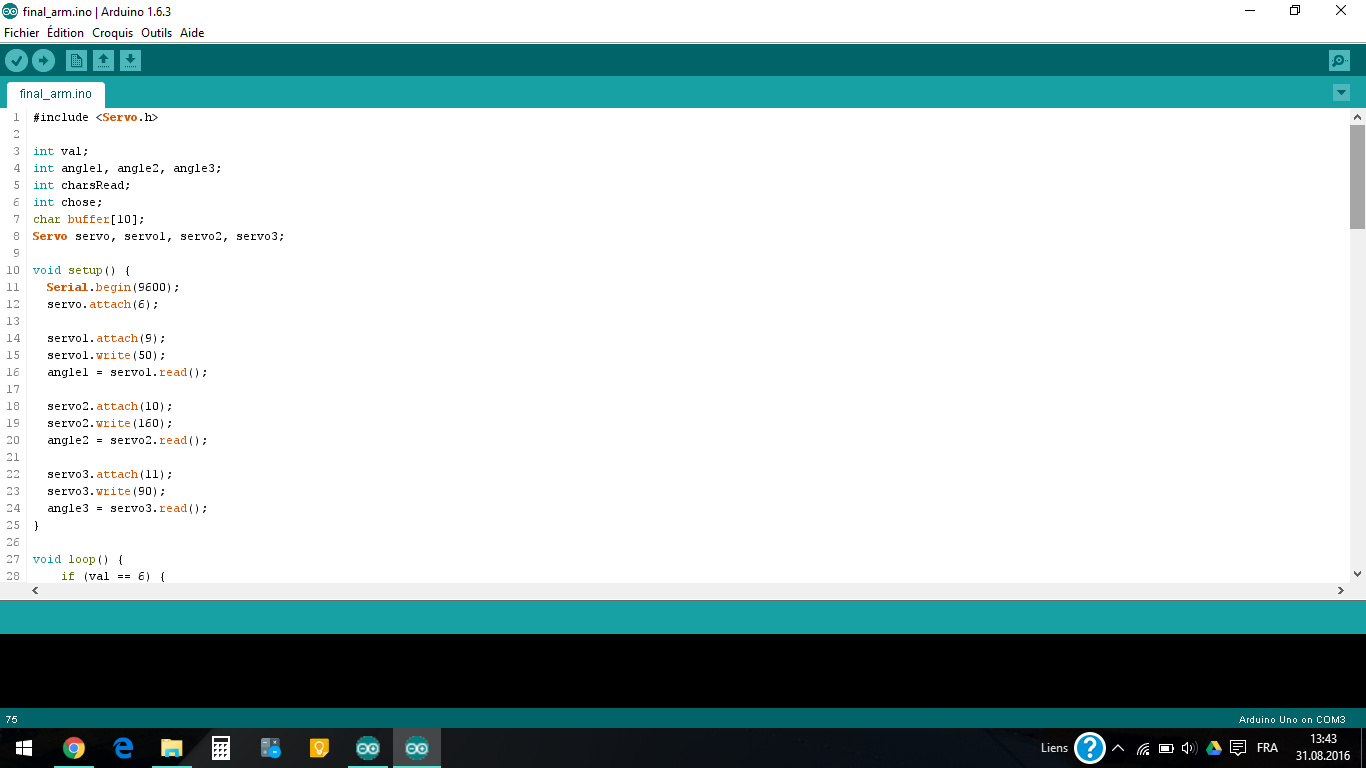The height and width of the screenshot is (768, 1366).
Task: Place cursor on "Serial.begin(9600);" line
Action: [113, 287]
